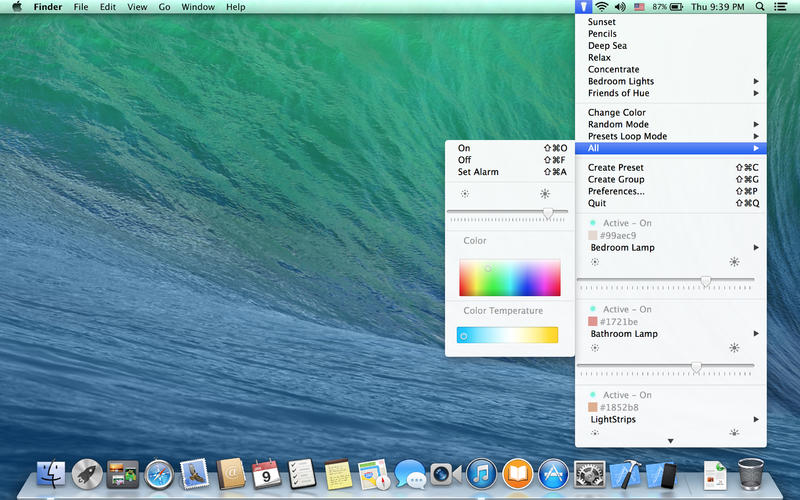Open Preferences from the menu
800x500 pixels.
pos(616,191)
